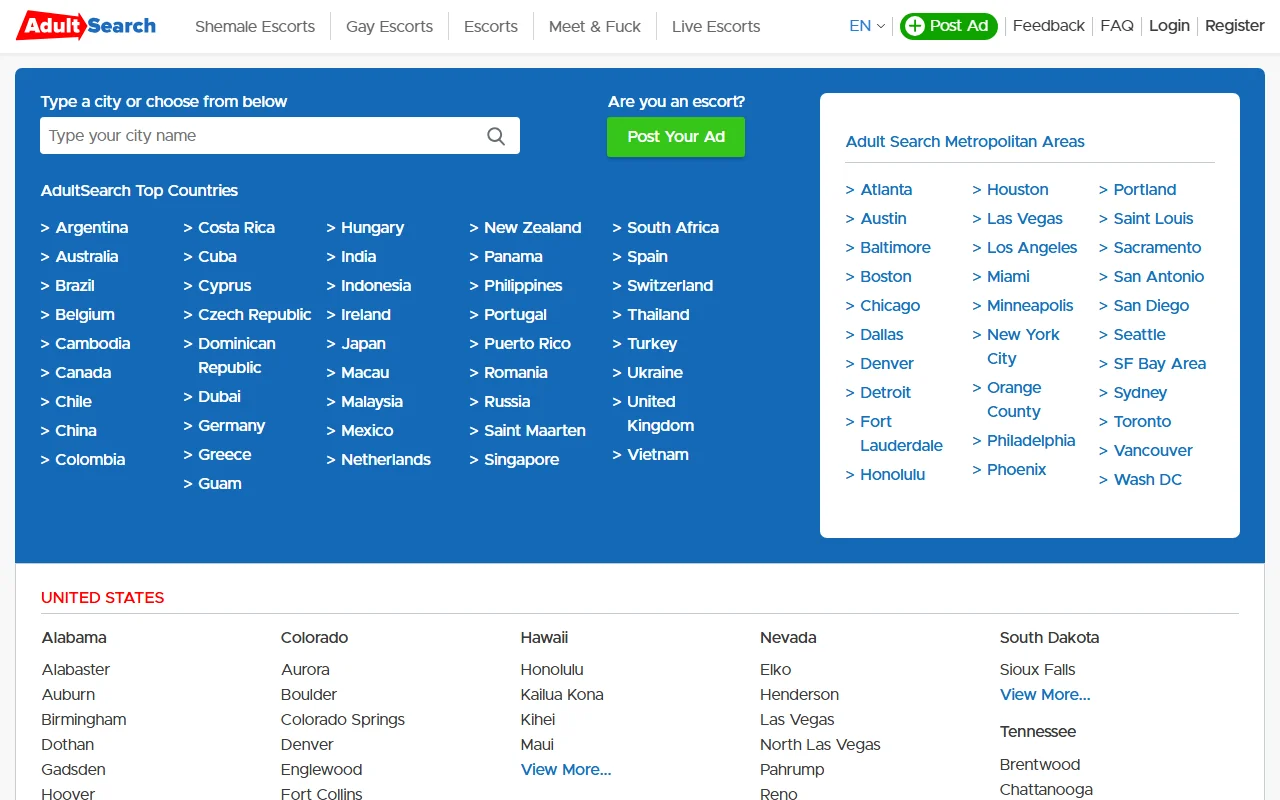The image size is (1280, 800).
Task: Open the Las Vegas metropolitan area
Action: [x=1024, y=218]
